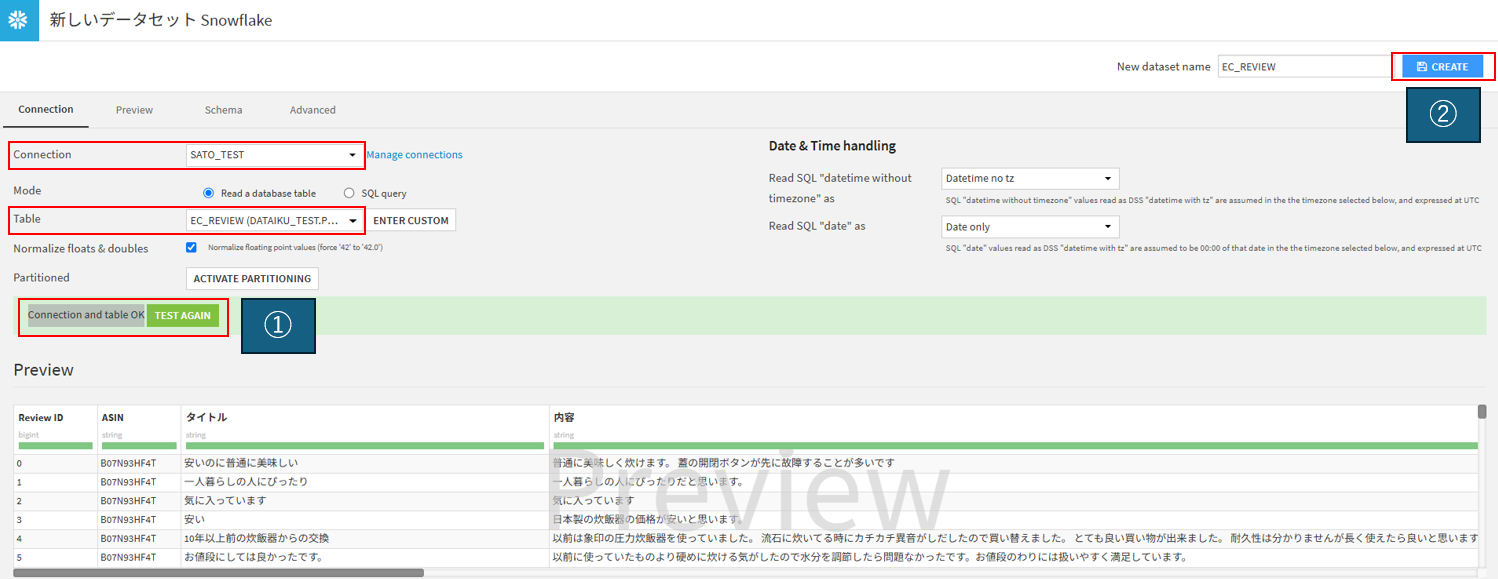1498x579 pixels.
Task: Open the Datetime no tz dropdown
Action: 1030,179
